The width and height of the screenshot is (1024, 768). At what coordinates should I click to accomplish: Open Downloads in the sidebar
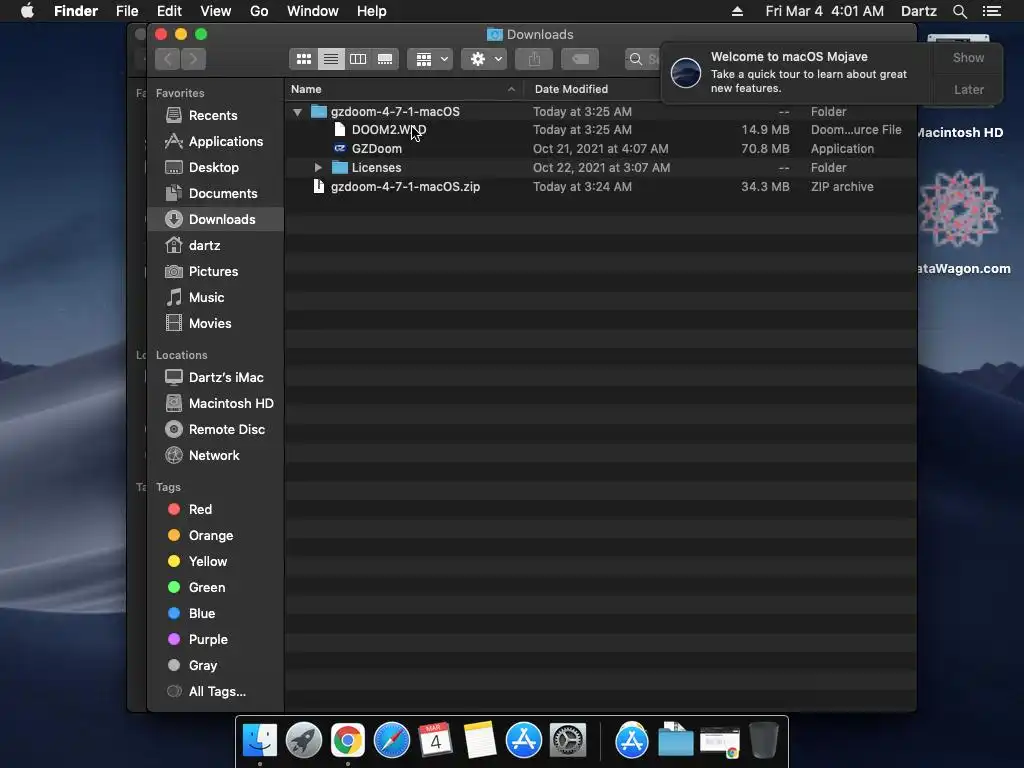point(216,219)
